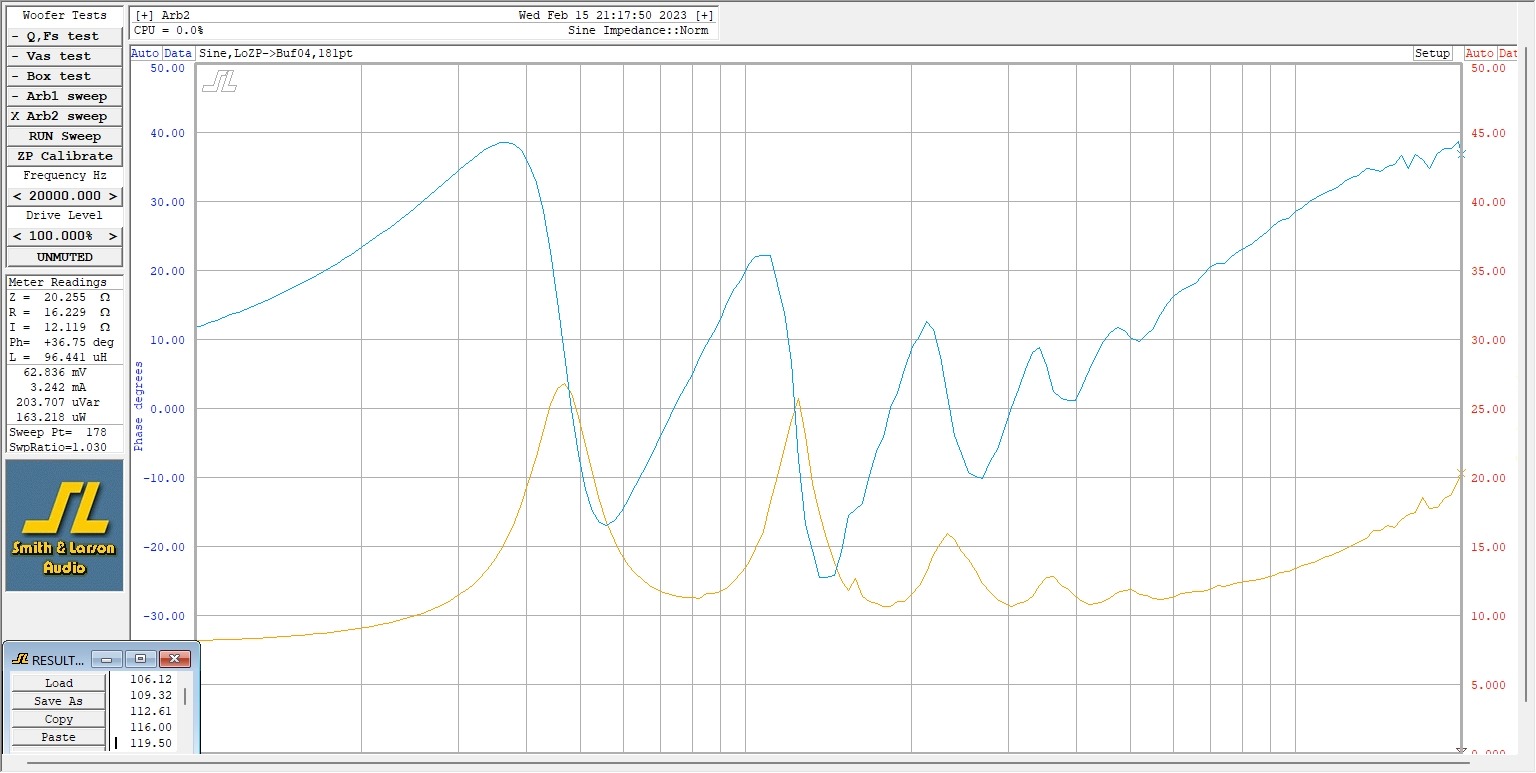Increase frequency with the right arrow
Screen dimensions: 1536x773
click(x=113, y=196)
